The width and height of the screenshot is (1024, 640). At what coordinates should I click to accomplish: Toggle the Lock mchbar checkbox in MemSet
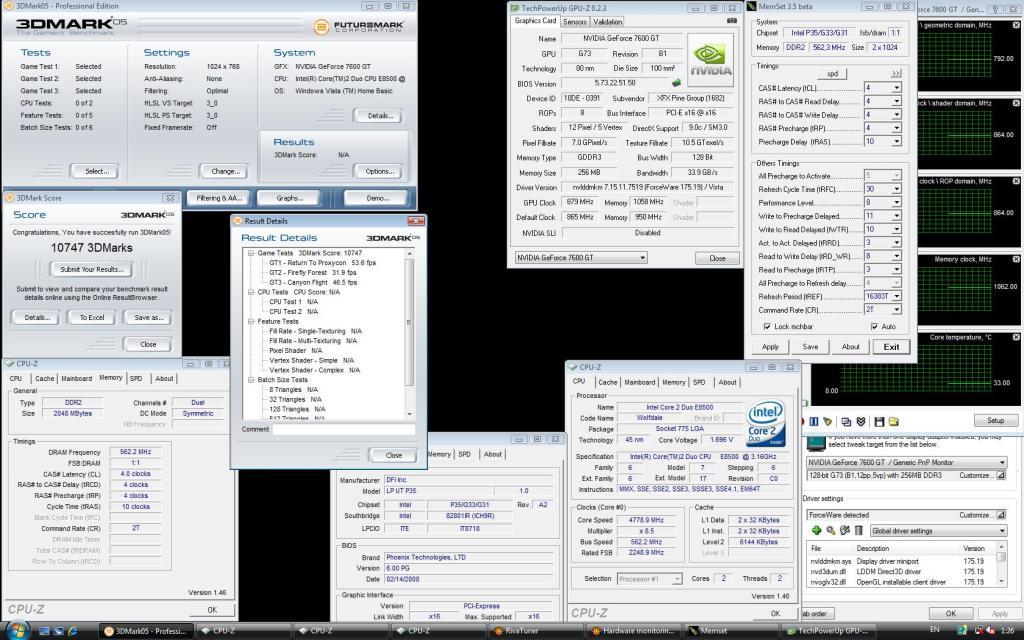click(x=767, y=326)
